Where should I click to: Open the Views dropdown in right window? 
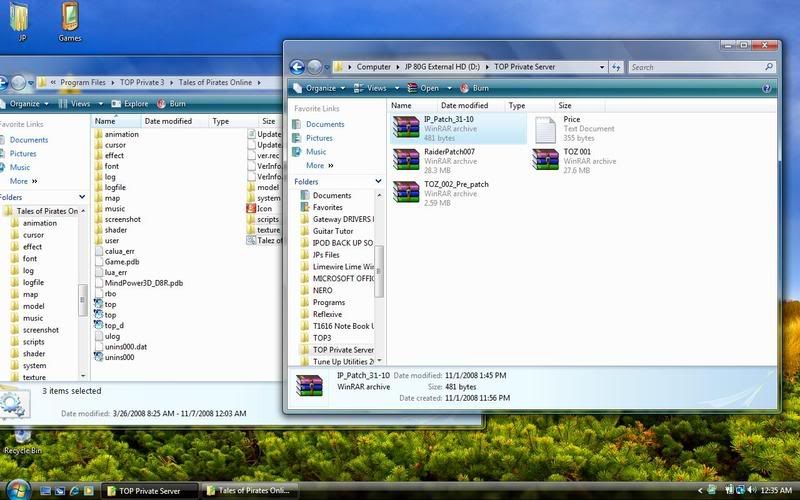click(371, 88)
